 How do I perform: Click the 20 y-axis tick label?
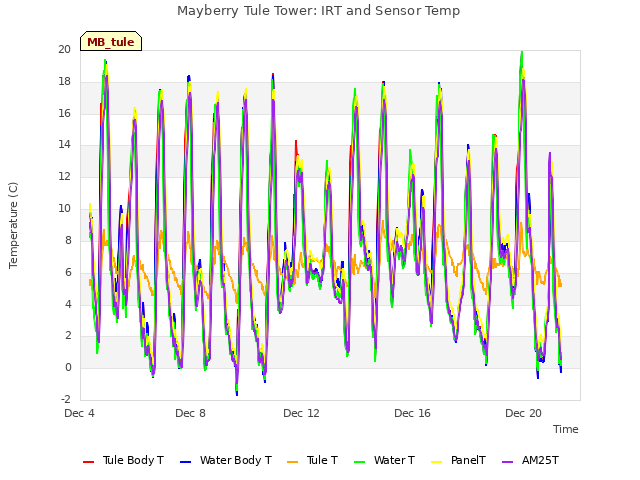[64, 50]
